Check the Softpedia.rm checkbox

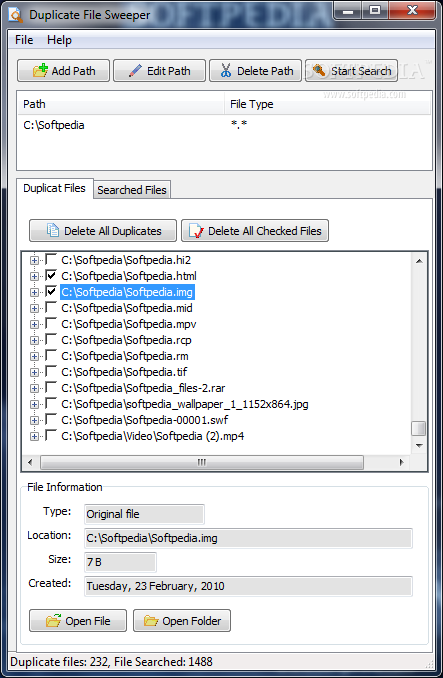pos(51,356)
